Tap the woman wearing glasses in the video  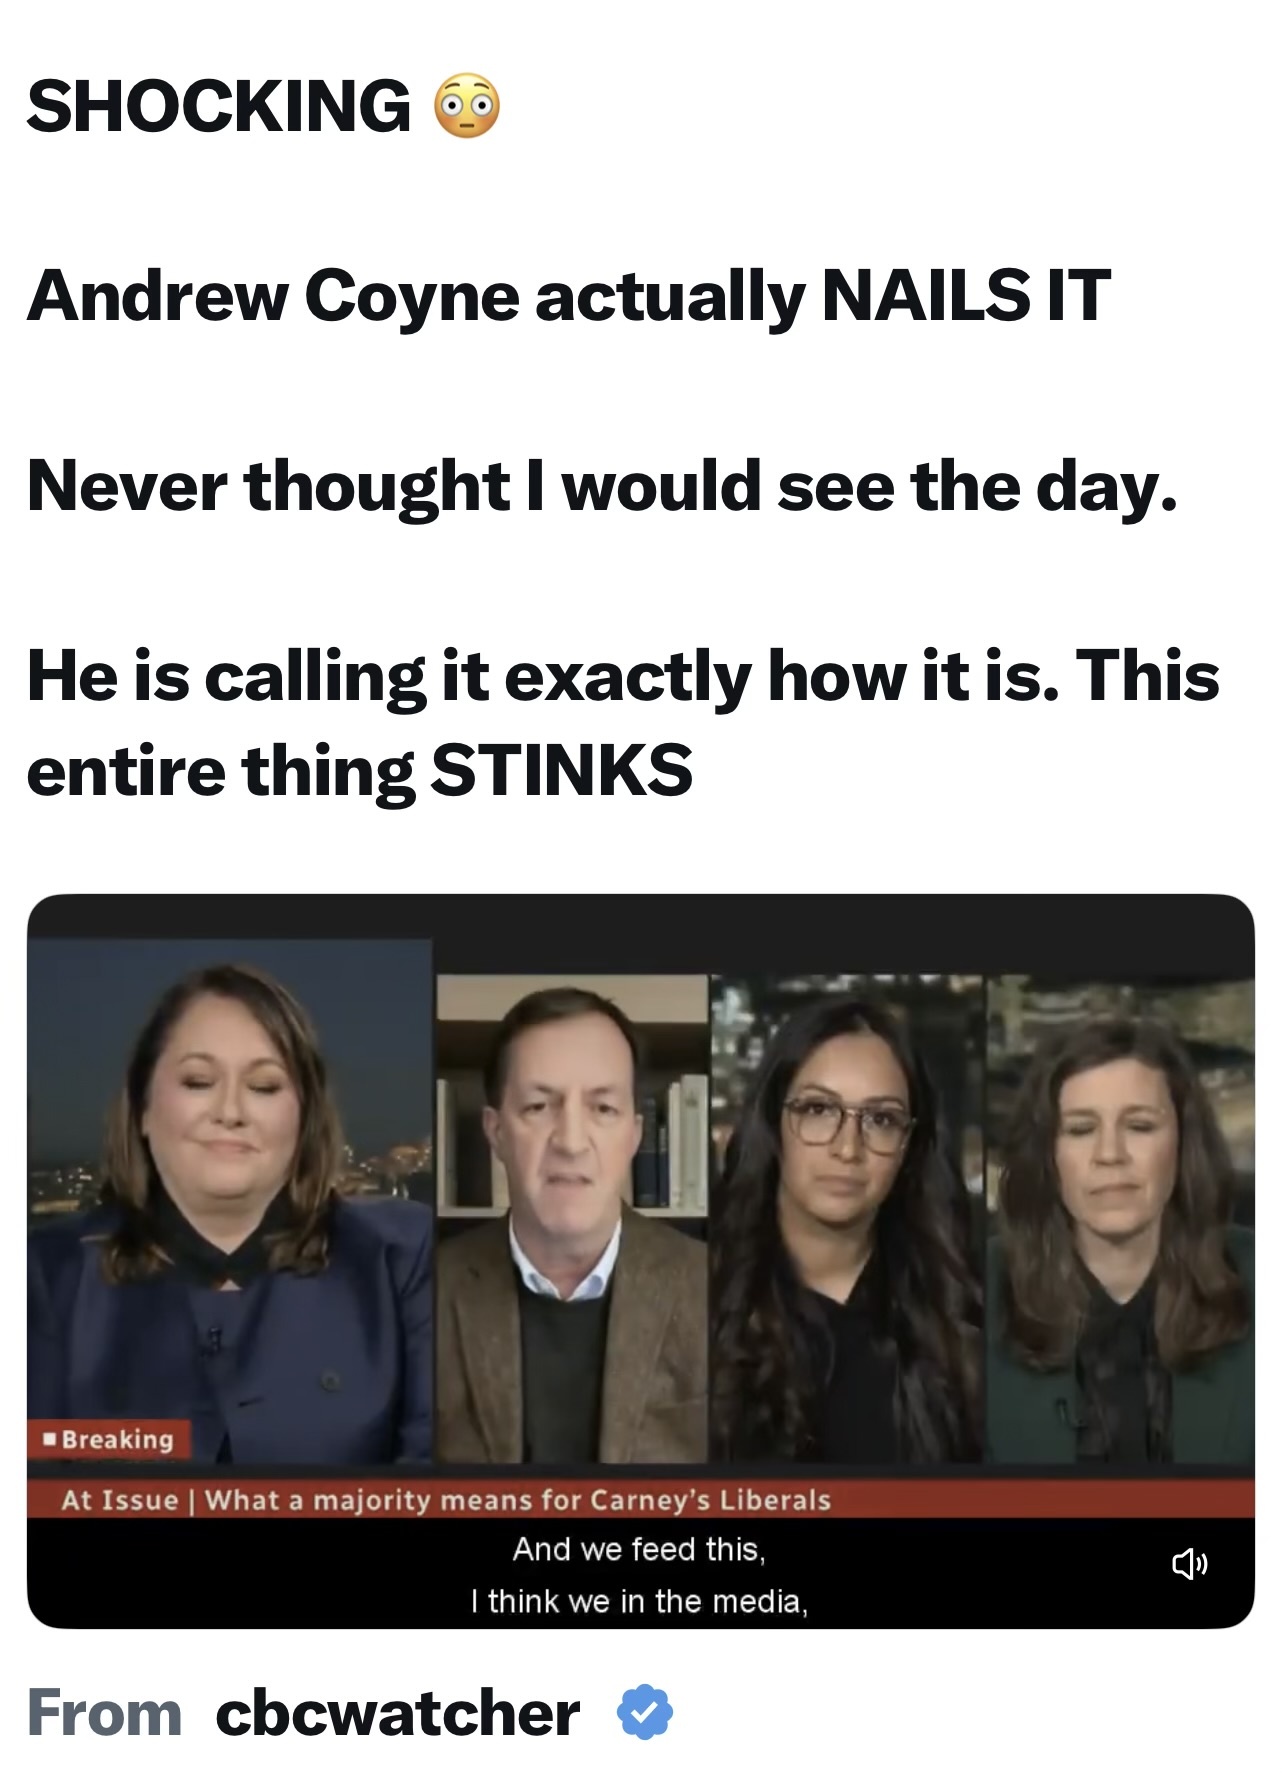point(847,1217)
